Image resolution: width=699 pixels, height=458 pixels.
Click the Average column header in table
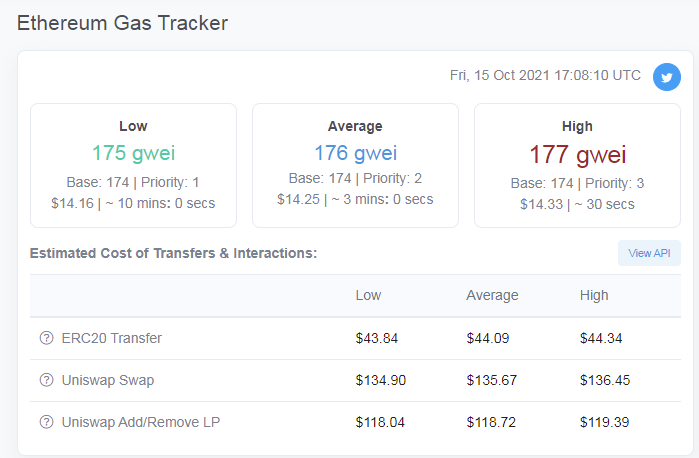pyautogui.click(x=492, y=295)
